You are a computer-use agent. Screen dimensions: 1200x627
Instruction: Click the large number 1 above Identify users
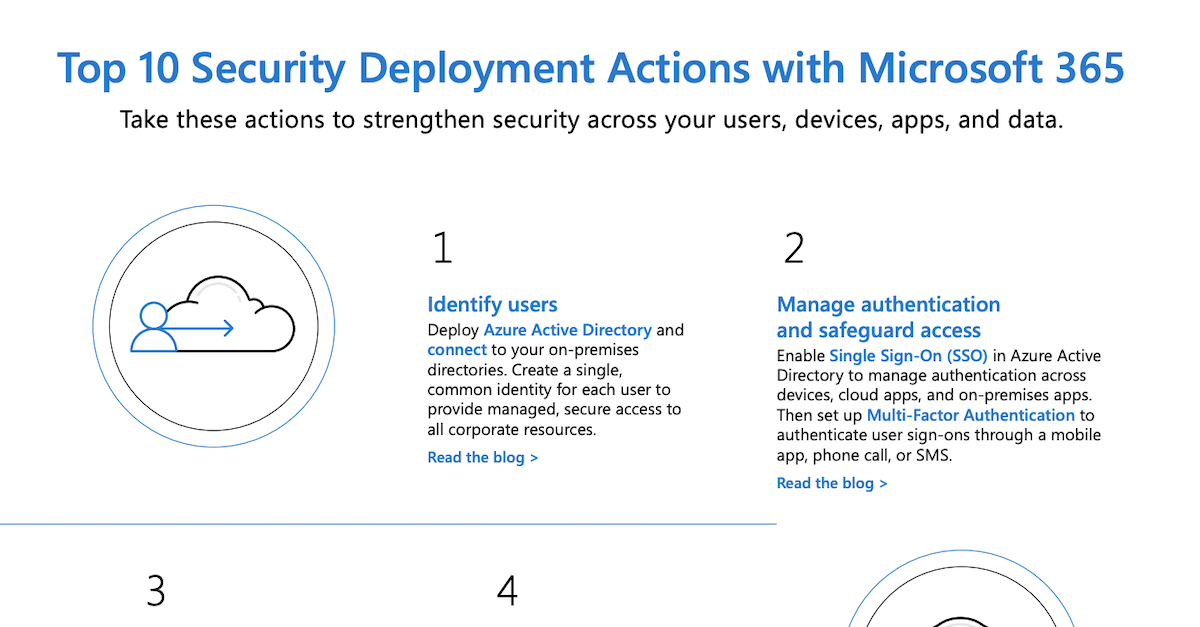pyautogui.click(x=441, y=248)
